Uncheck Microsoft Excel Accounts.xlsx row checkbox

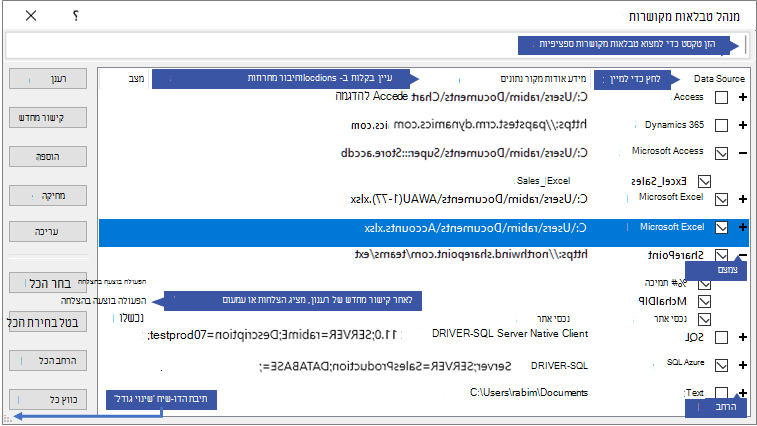tap(721, 227)
